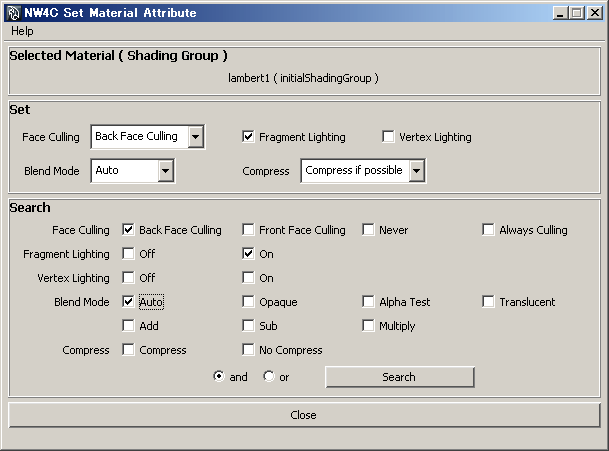Enable the Always Culling checkbox
Viewport: 609px width, 451px height.
tap(489, 230)
